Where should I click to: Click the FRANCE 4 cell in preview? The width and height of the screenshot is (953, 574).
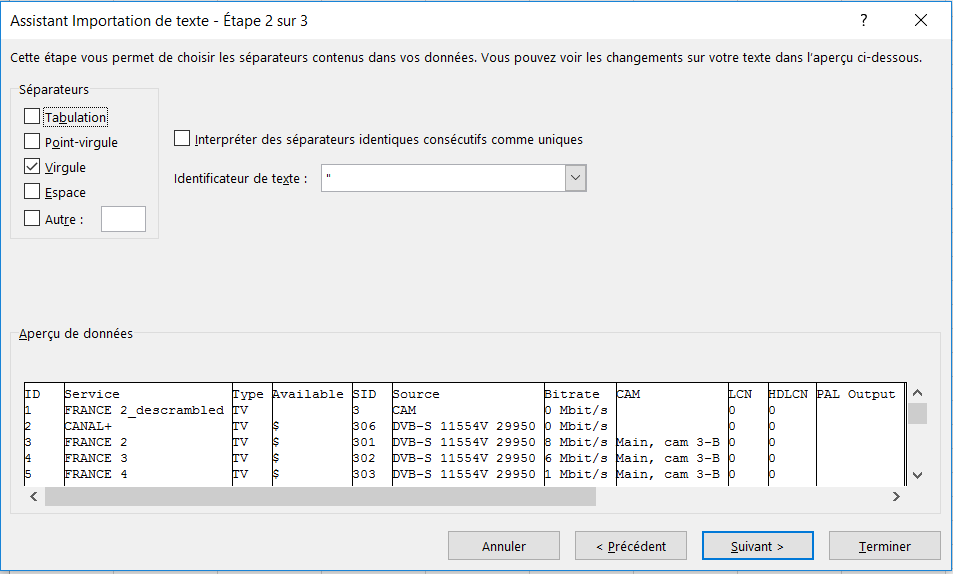pyautogui.click(x=96, y=474)
